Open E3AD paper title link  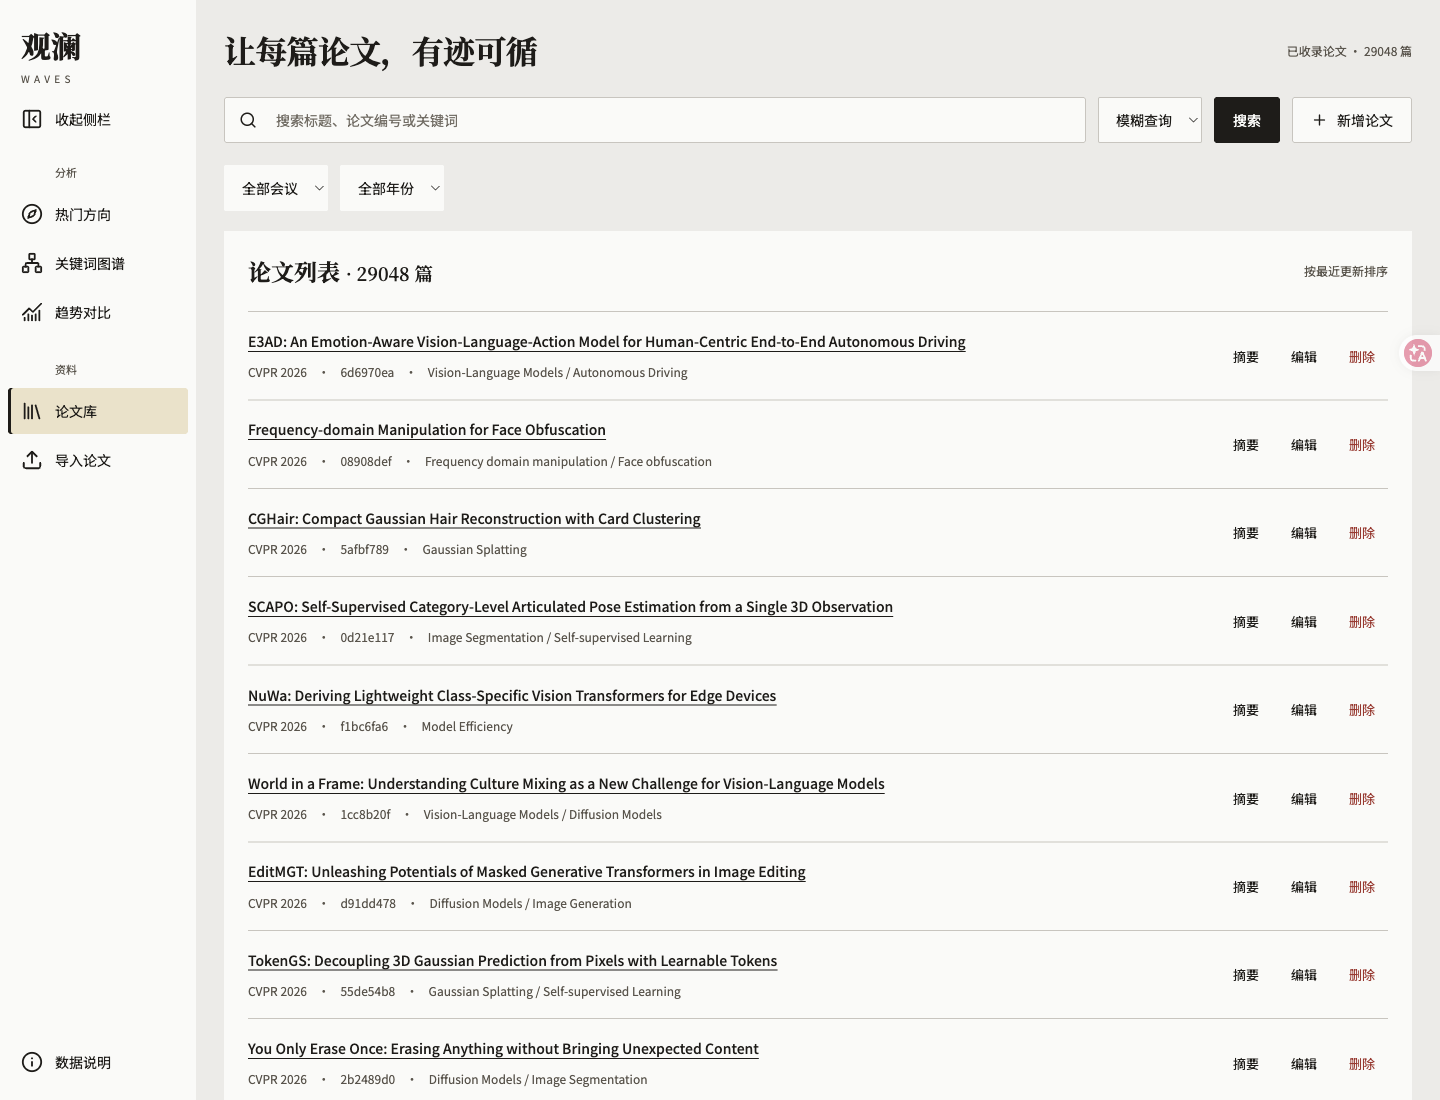click(607, 342)
